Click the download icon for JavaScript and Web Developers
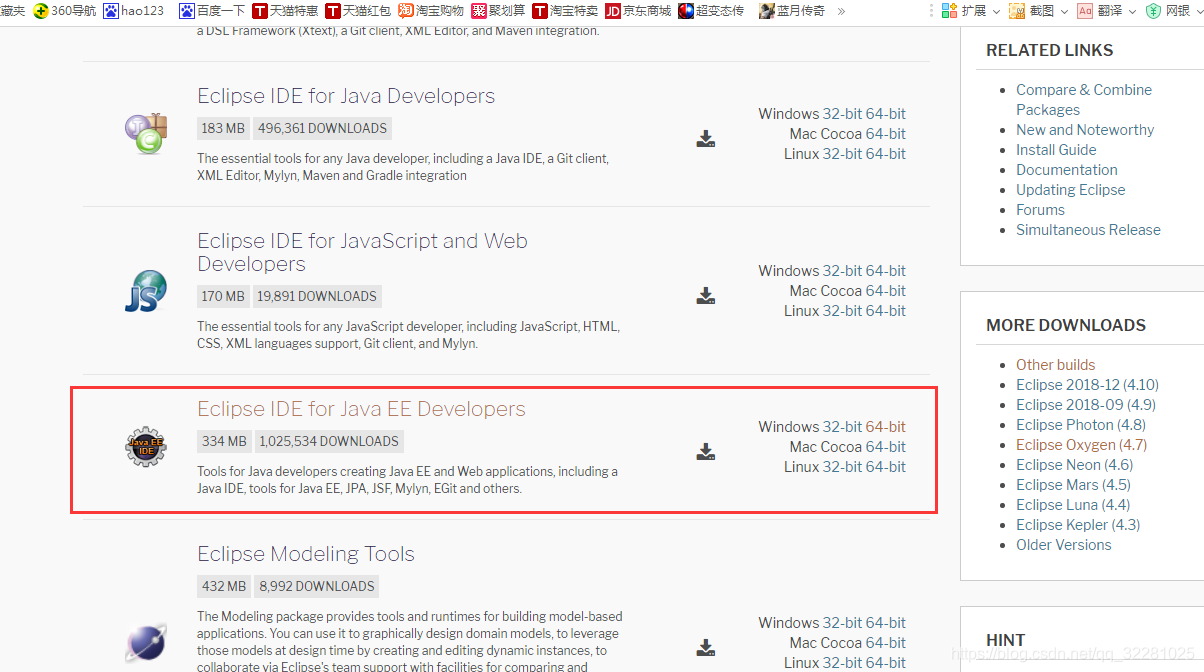This screenshot has width=1204, height=672. [x=706, y=295]
